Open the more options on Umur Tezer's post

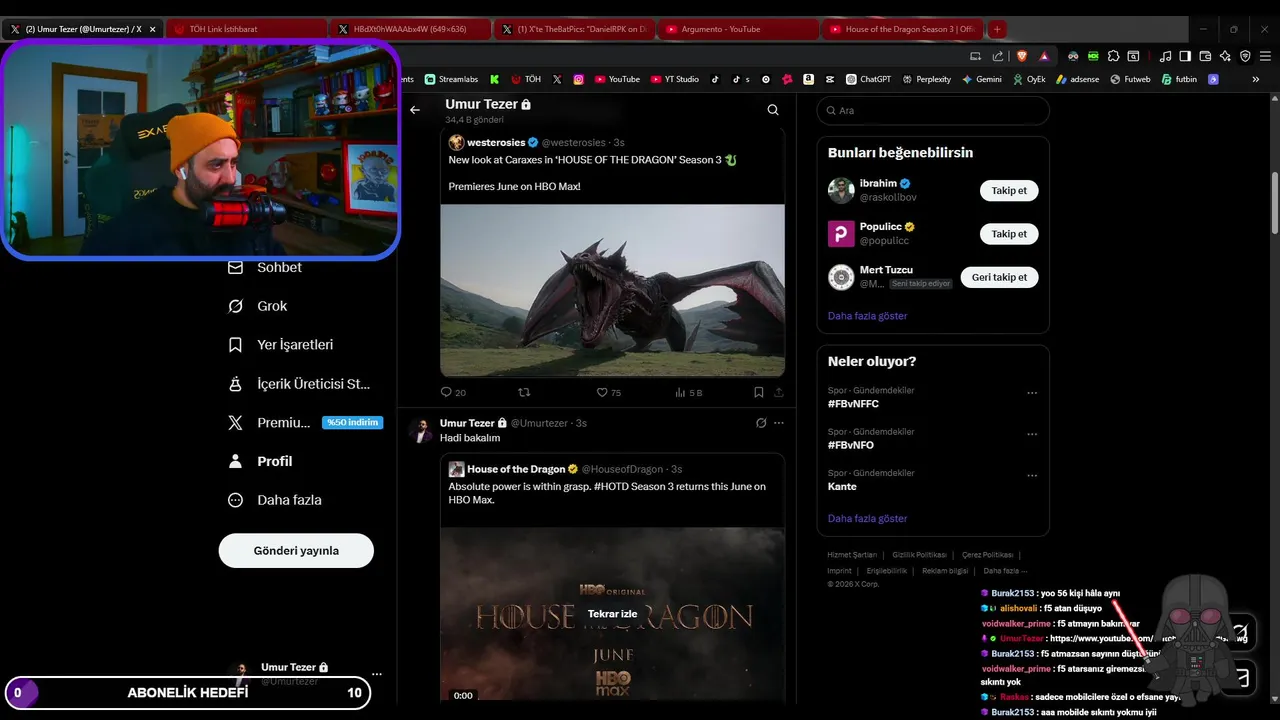pyautogui.click(x=779, y=423)
